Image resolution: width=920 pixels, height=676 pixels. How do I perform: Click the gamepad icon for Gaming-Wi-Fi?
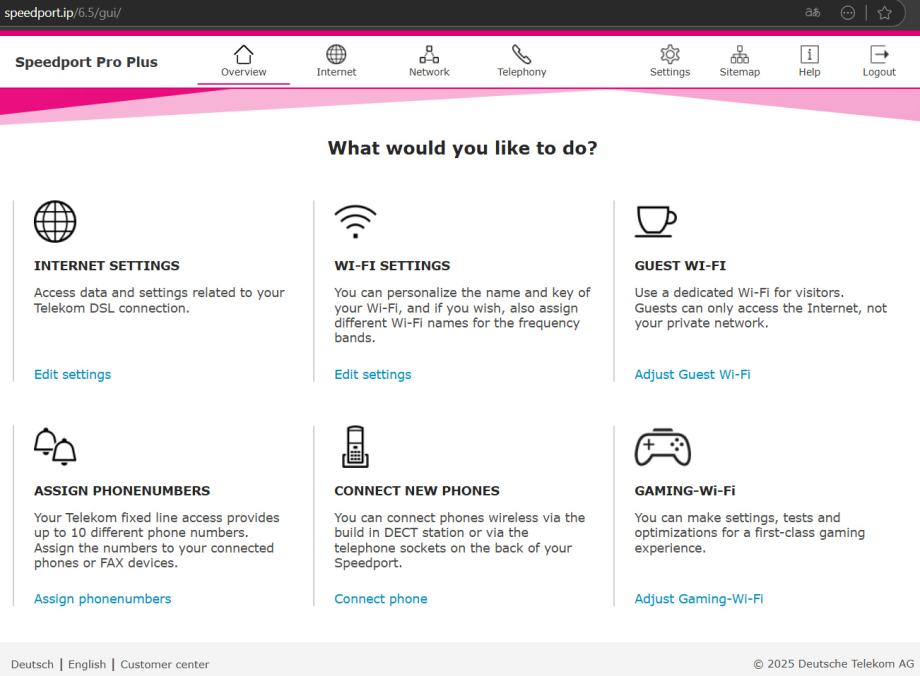(x=663, y=447)
